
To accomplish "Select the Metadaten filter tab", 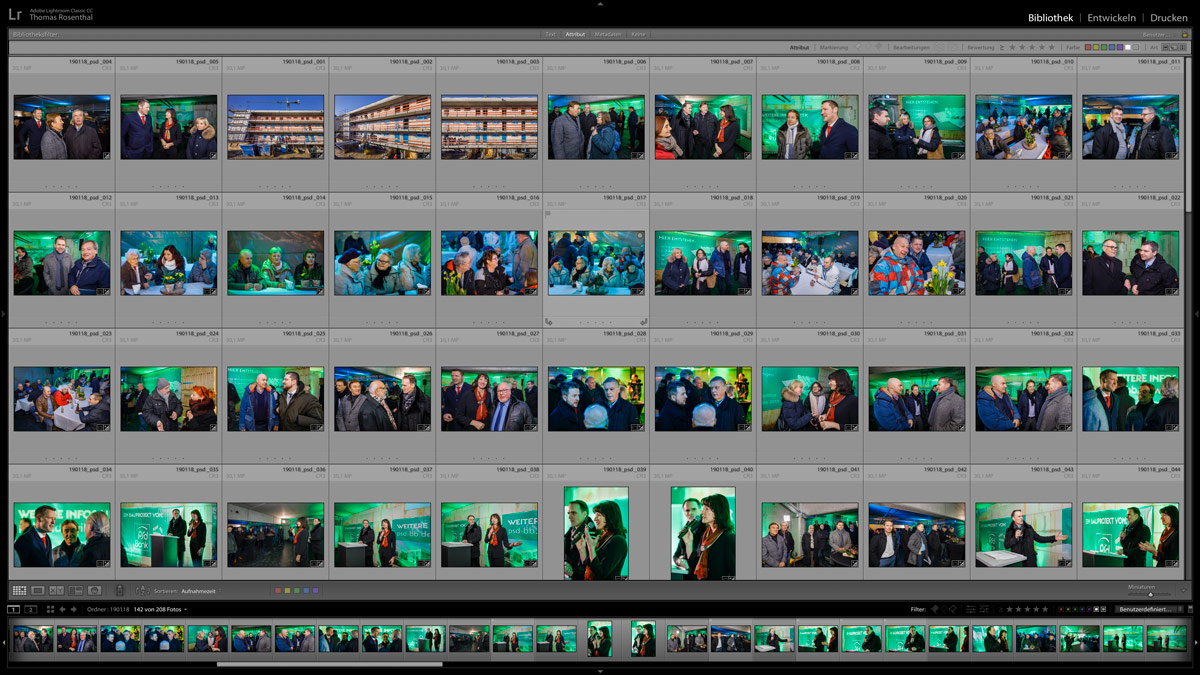I will click(607, 34).
